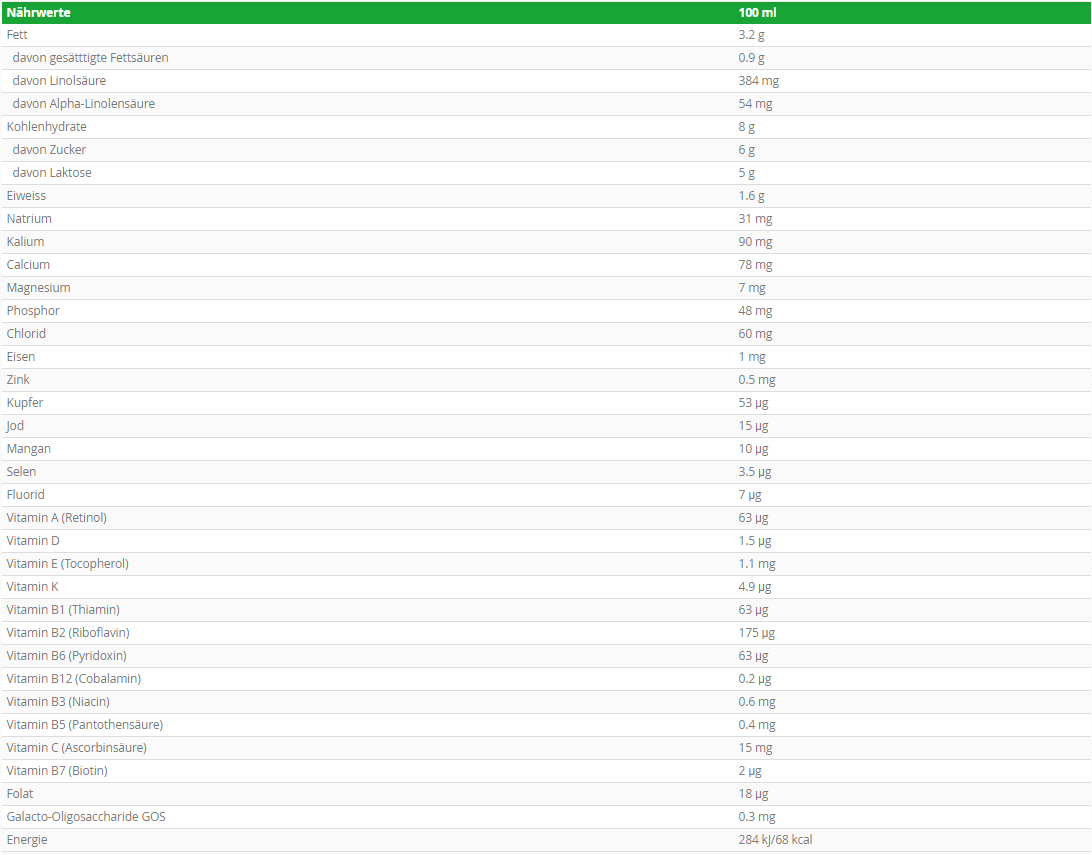Select the Kupfer value 53 µg
The width and height of the screenshot is (1092, 855).
pos(754,402)
